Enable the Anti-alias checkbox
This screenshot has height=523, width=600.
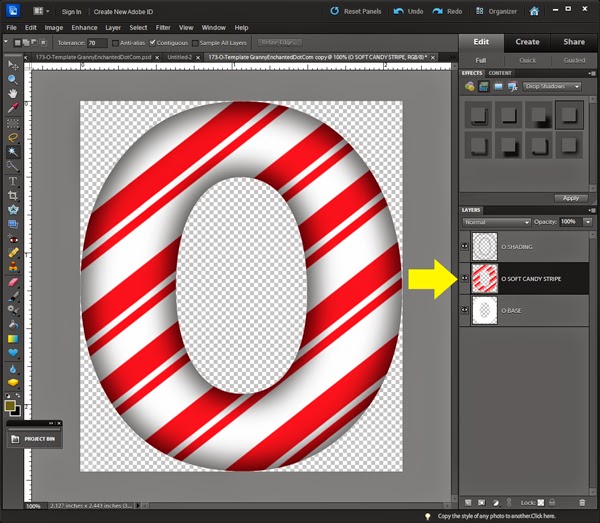coord(115,43)
